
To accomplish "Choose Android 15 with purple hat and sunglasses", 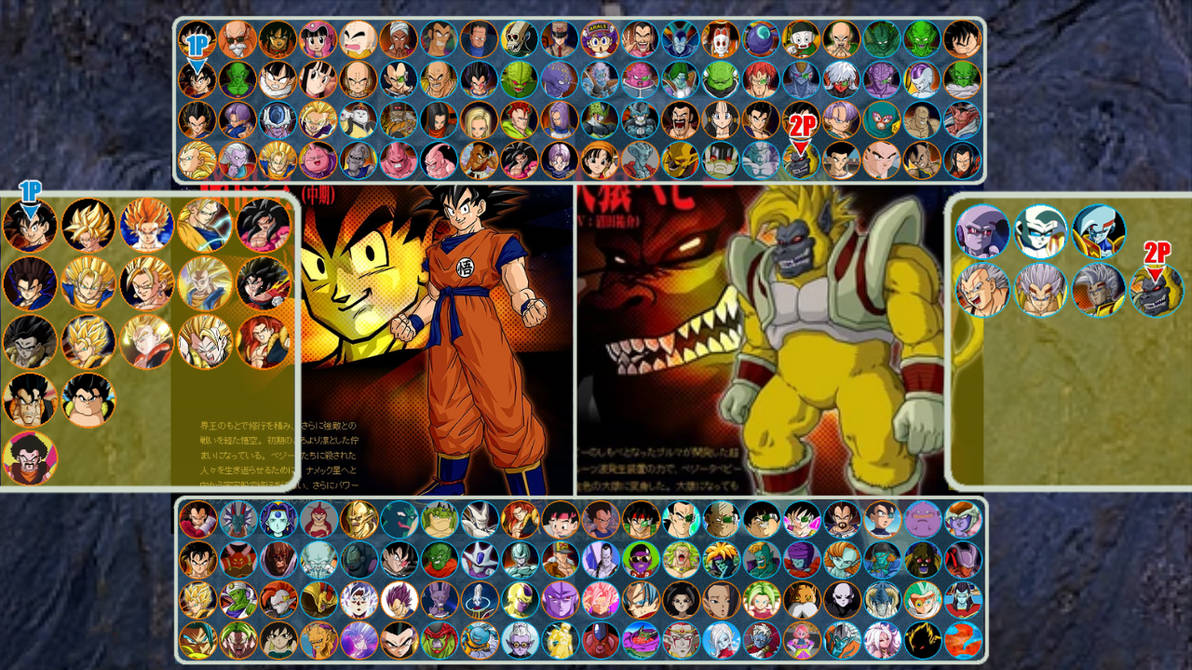I will click(640, 560).
